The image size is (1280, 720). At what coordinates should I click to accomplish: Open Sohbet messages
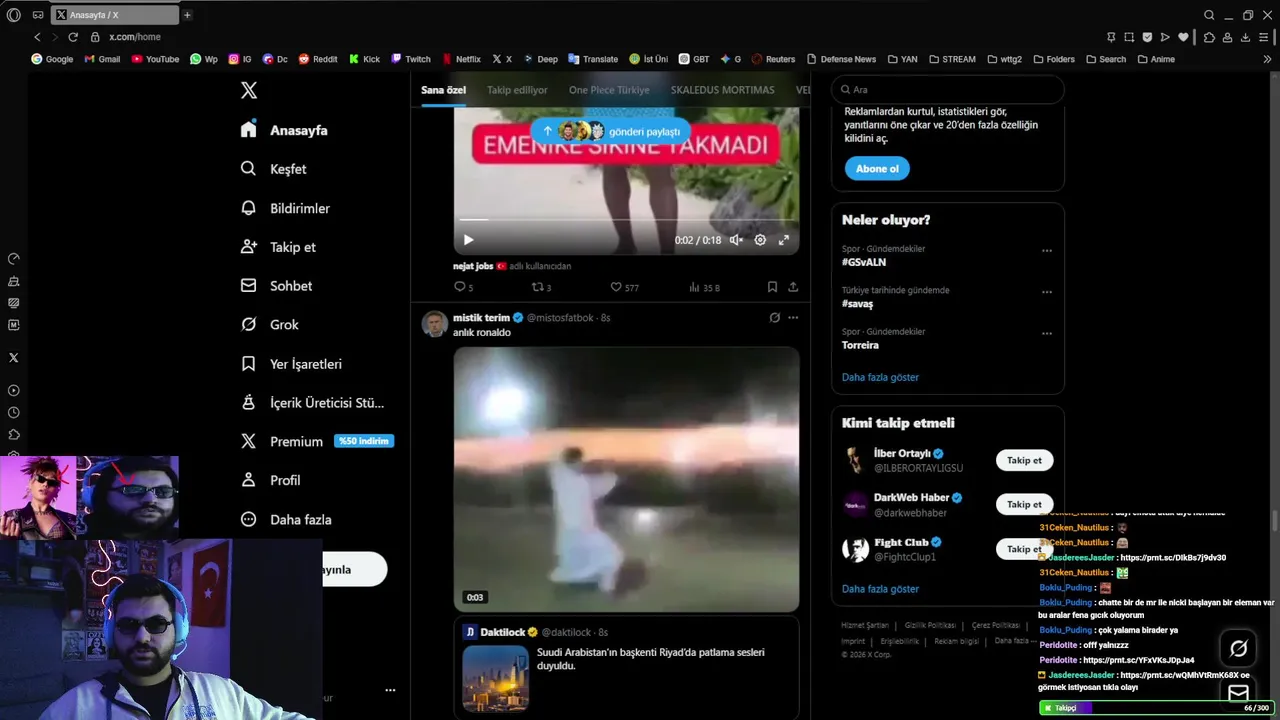click(277, 286)
